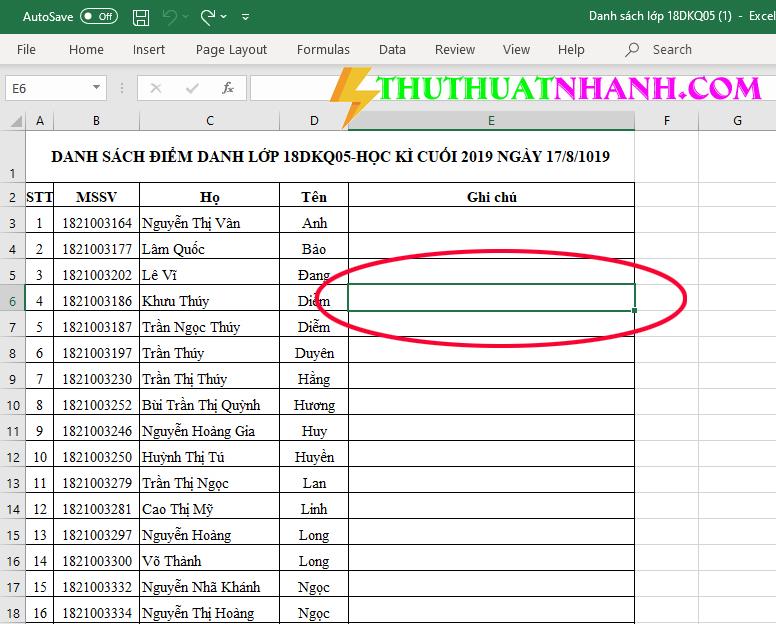776x624 pixels.
Task: Switch to the Home ribbon tab
Action: click(86, 49)
